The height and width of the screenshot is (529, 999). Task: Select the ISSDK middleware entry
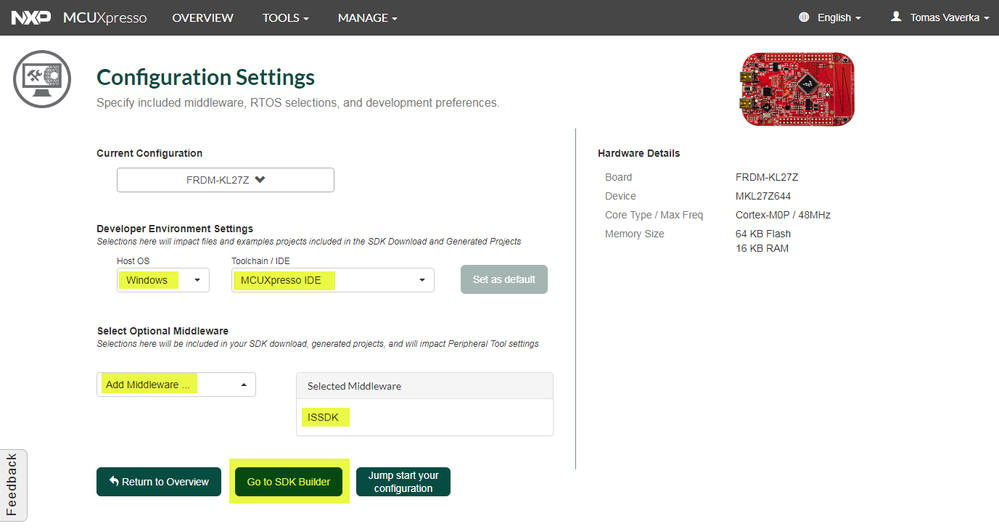click(x=323, y=417)
